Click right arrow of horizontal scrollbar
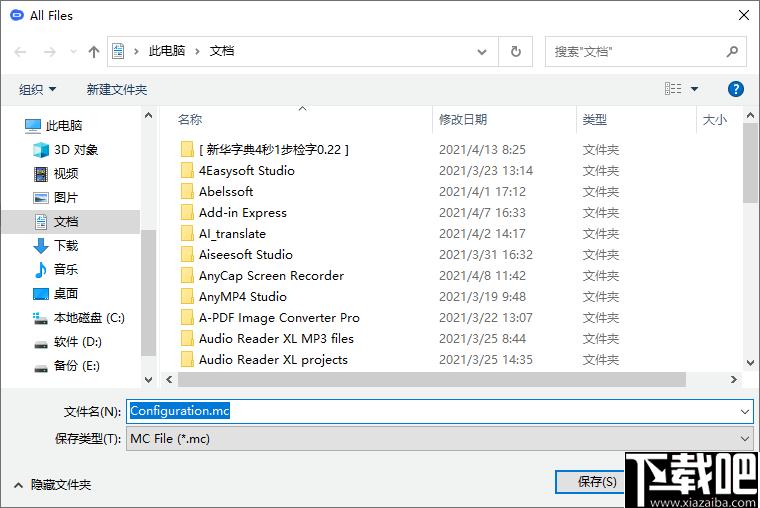This screenshot has width=760, height=508. [734, 380]
